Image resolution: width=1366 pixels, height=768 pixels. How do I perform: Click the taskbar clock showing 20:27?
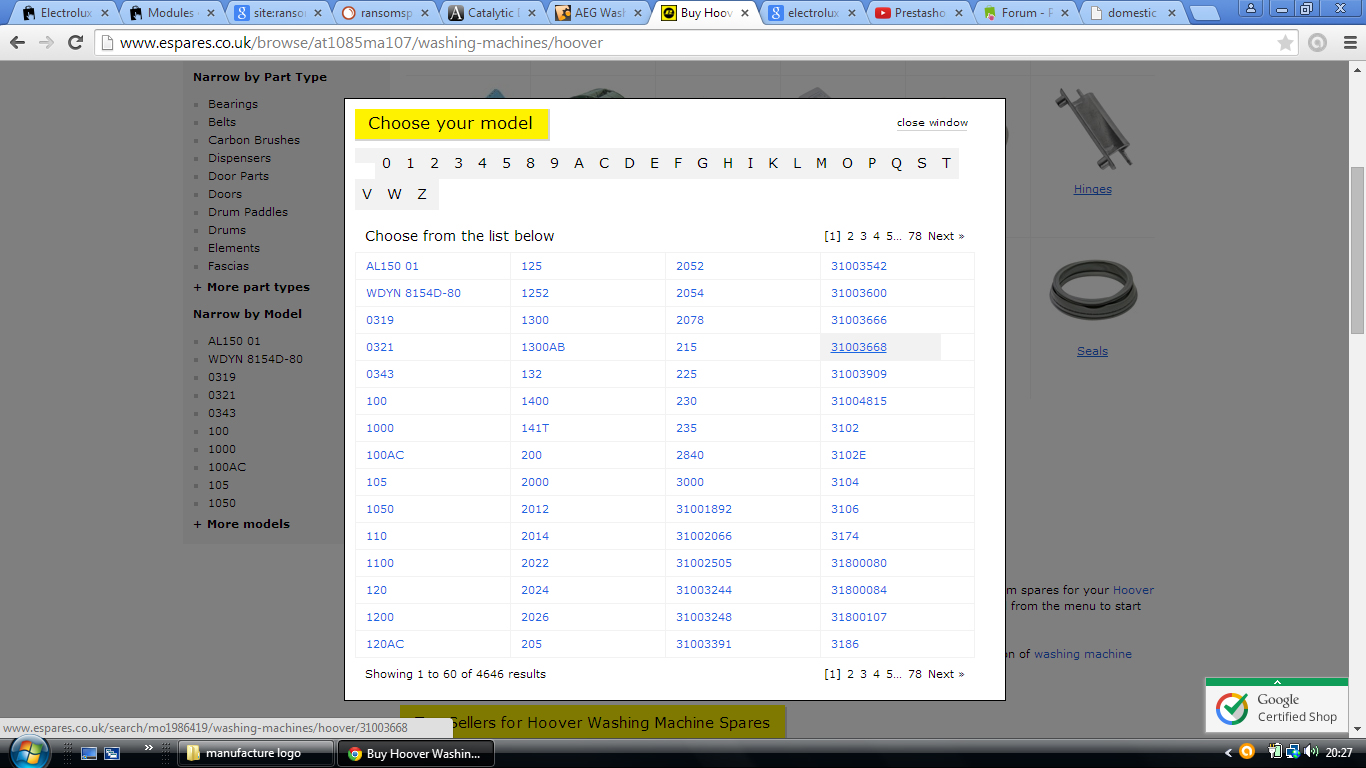(x=1339, y=753)
